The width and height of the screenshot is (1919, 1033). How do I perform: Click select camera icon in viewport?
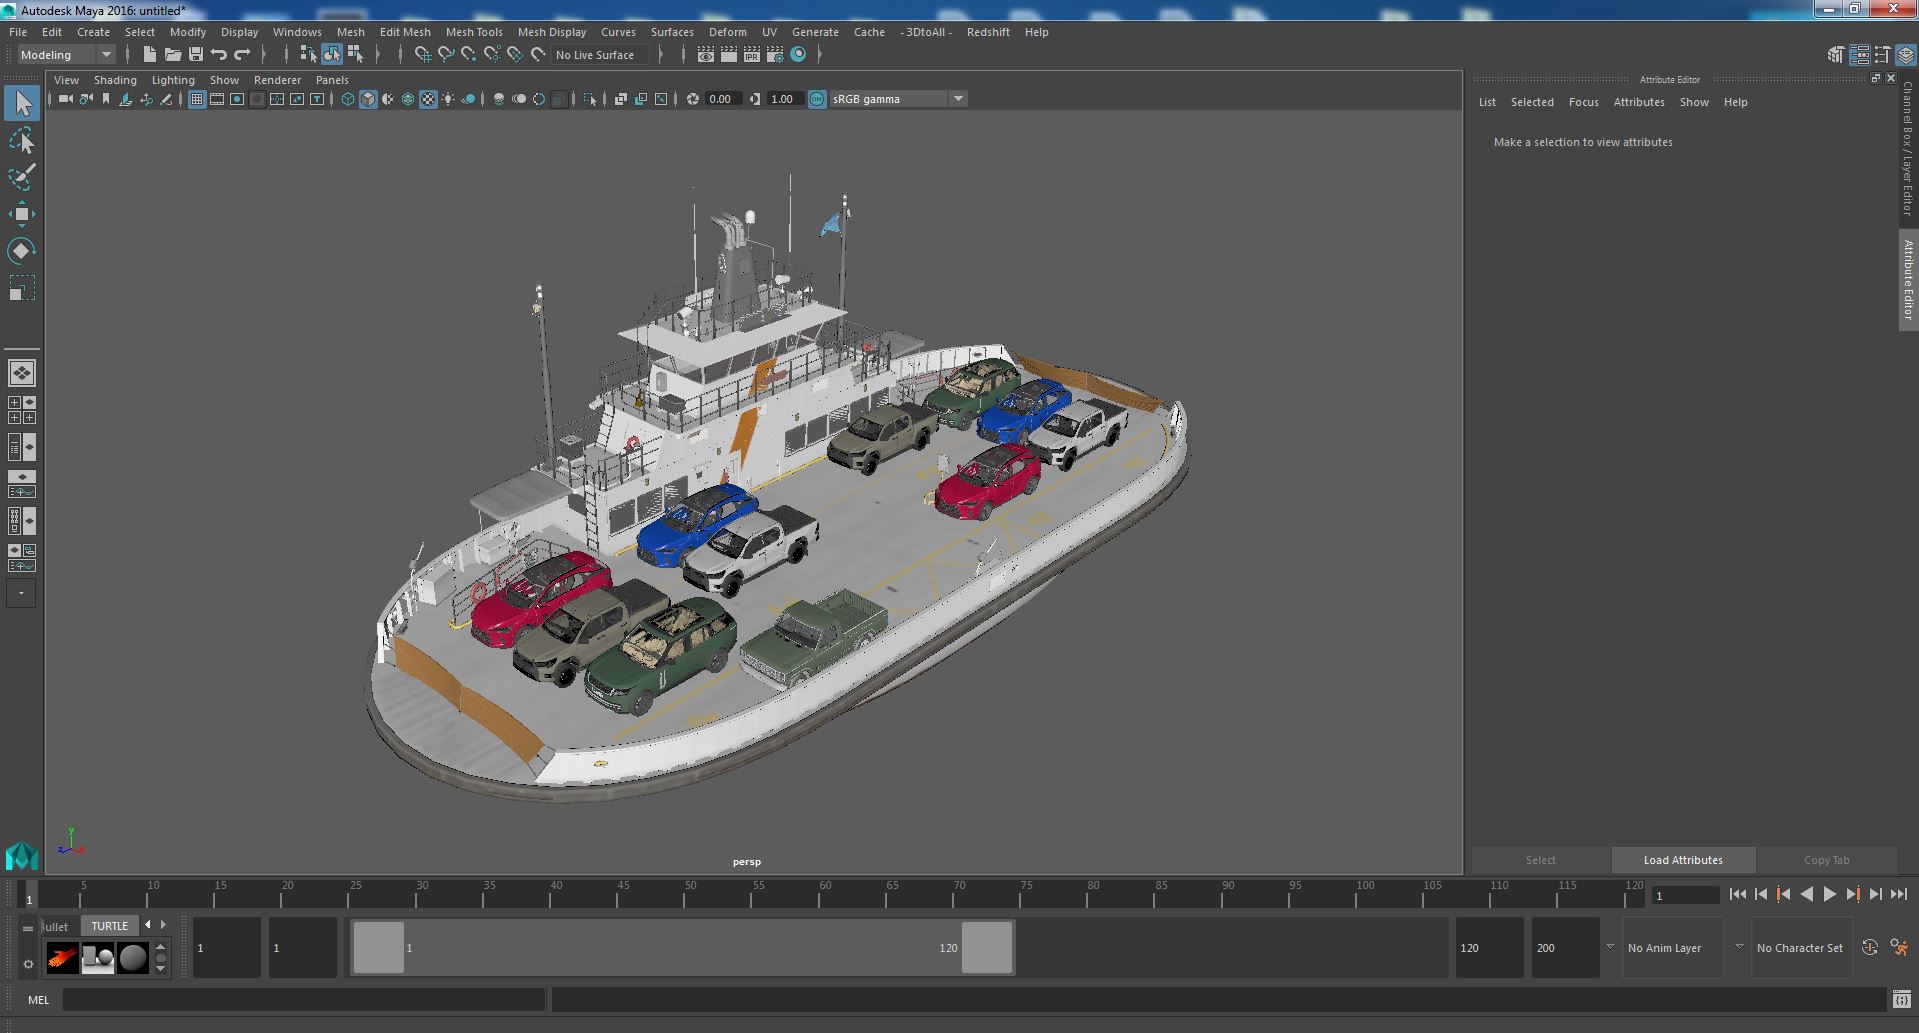point(65,99)
